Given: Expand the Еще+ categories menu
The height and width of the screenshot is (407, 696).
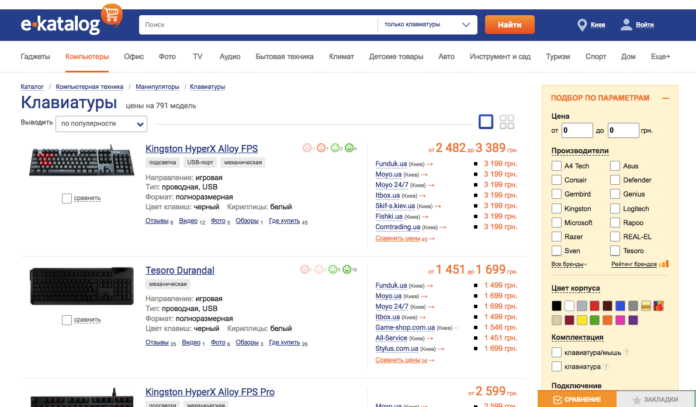Looking at the screenshot, I should pyautogui.click(x=660, y=56).
